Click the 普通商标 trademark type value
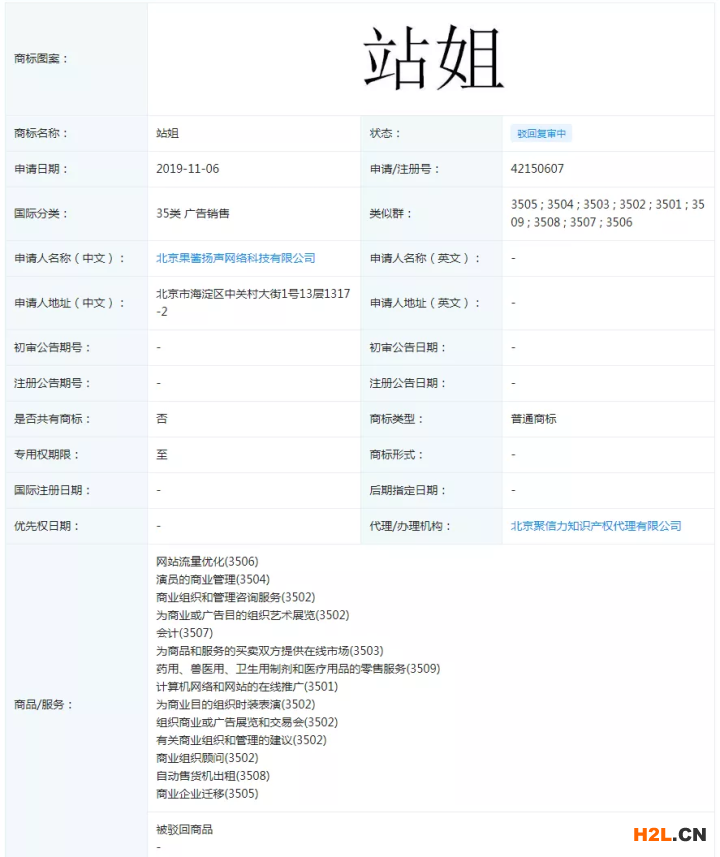This screenshot has width=720, height=857. click(x=533, y=419)
